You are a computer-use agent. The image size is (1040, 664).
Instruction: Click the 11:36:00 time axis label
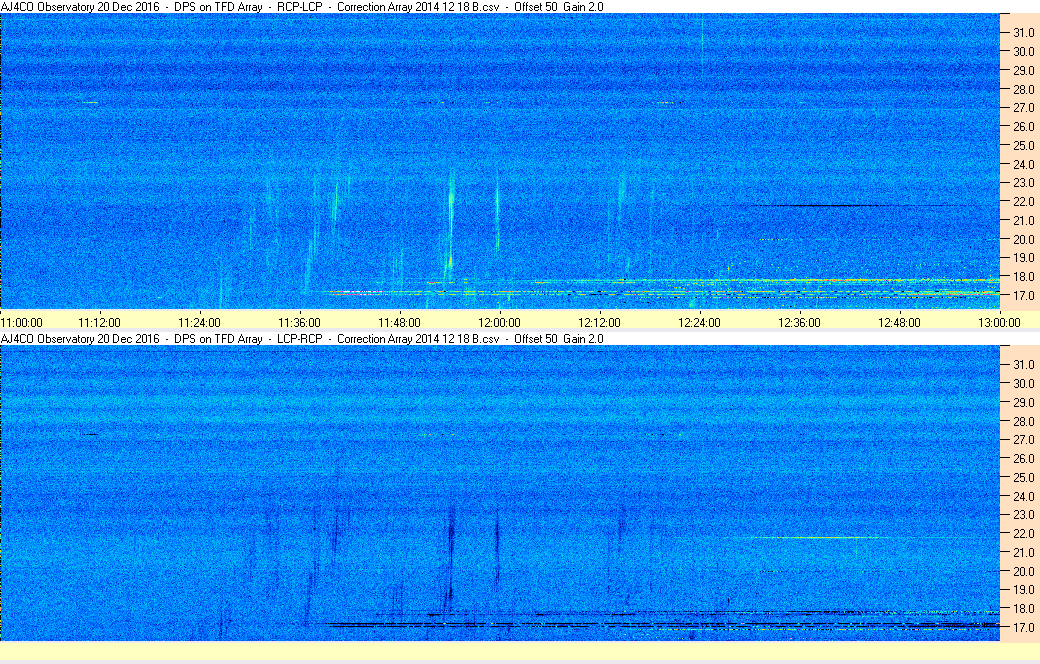[299, 323]
